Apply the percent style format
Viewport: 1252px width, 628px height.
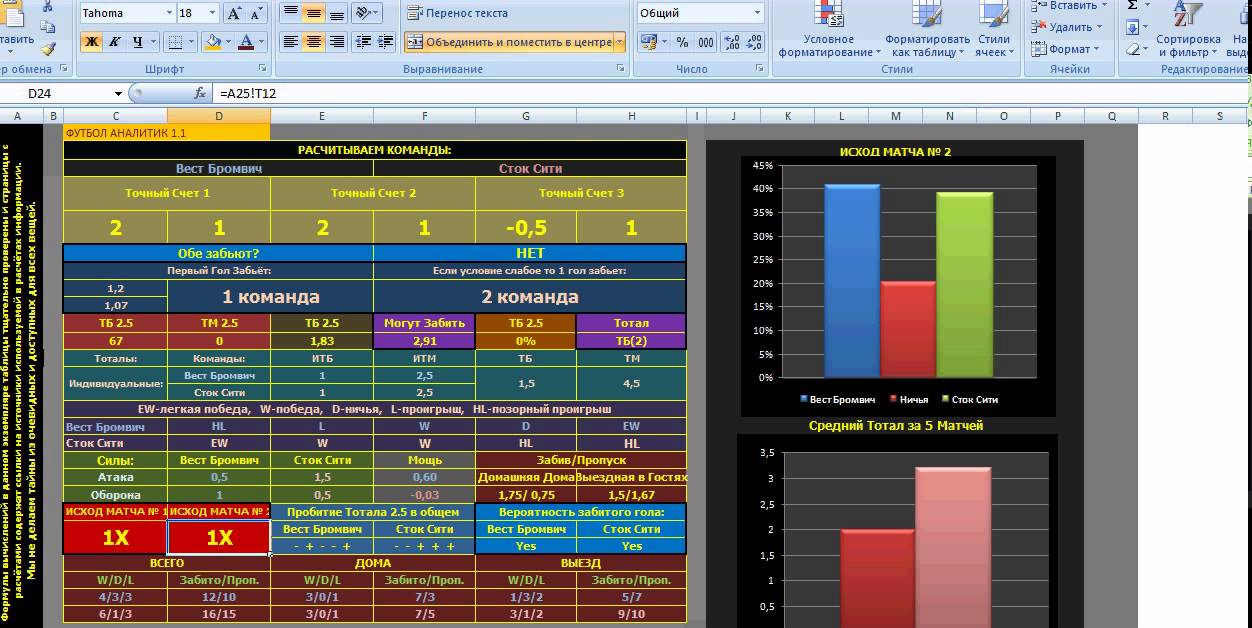(x=682, y=42)
